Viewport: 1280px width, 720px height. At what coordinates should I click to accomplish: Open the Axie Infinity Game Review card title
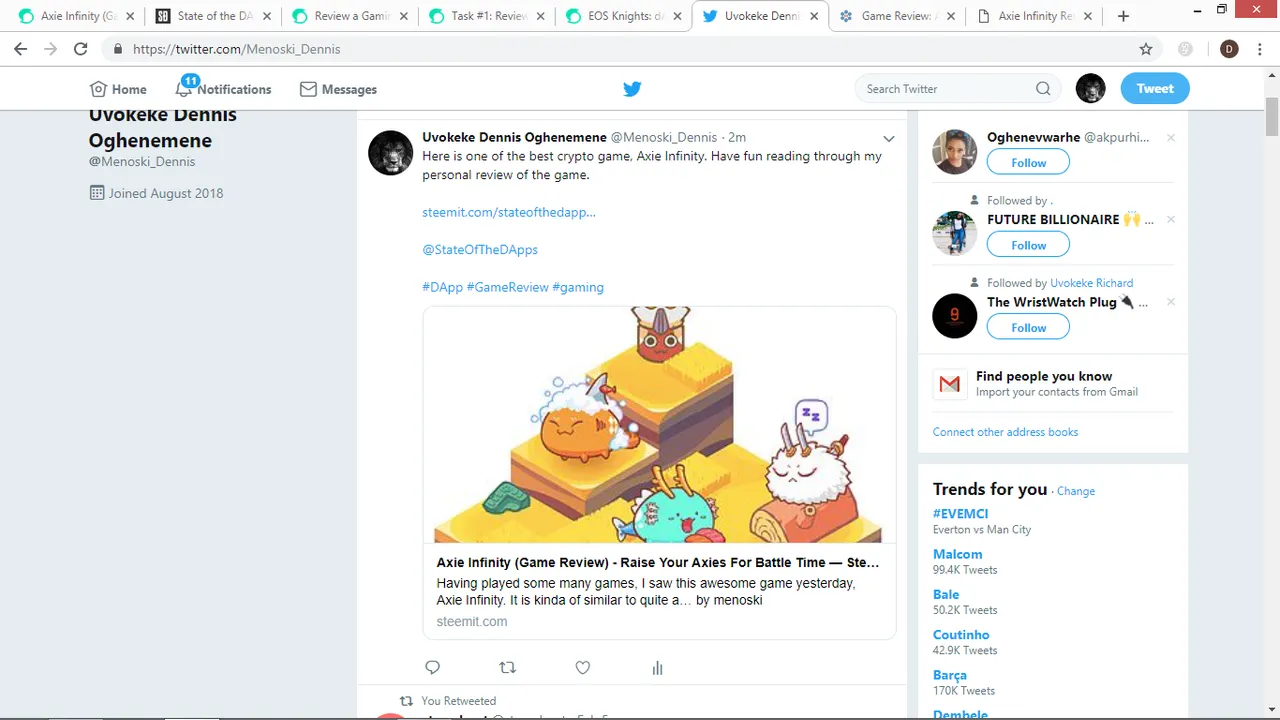coord(658,562)
